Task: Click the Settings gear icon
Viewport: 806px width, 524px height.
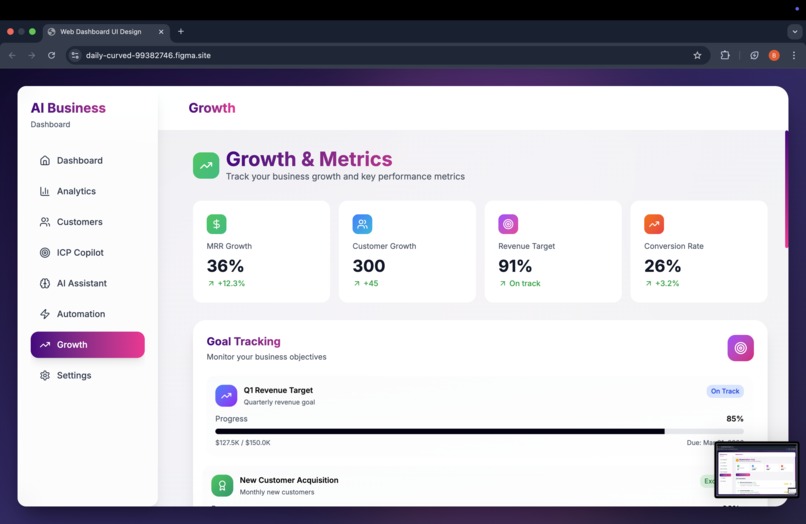Action: (x=45, y=375)
